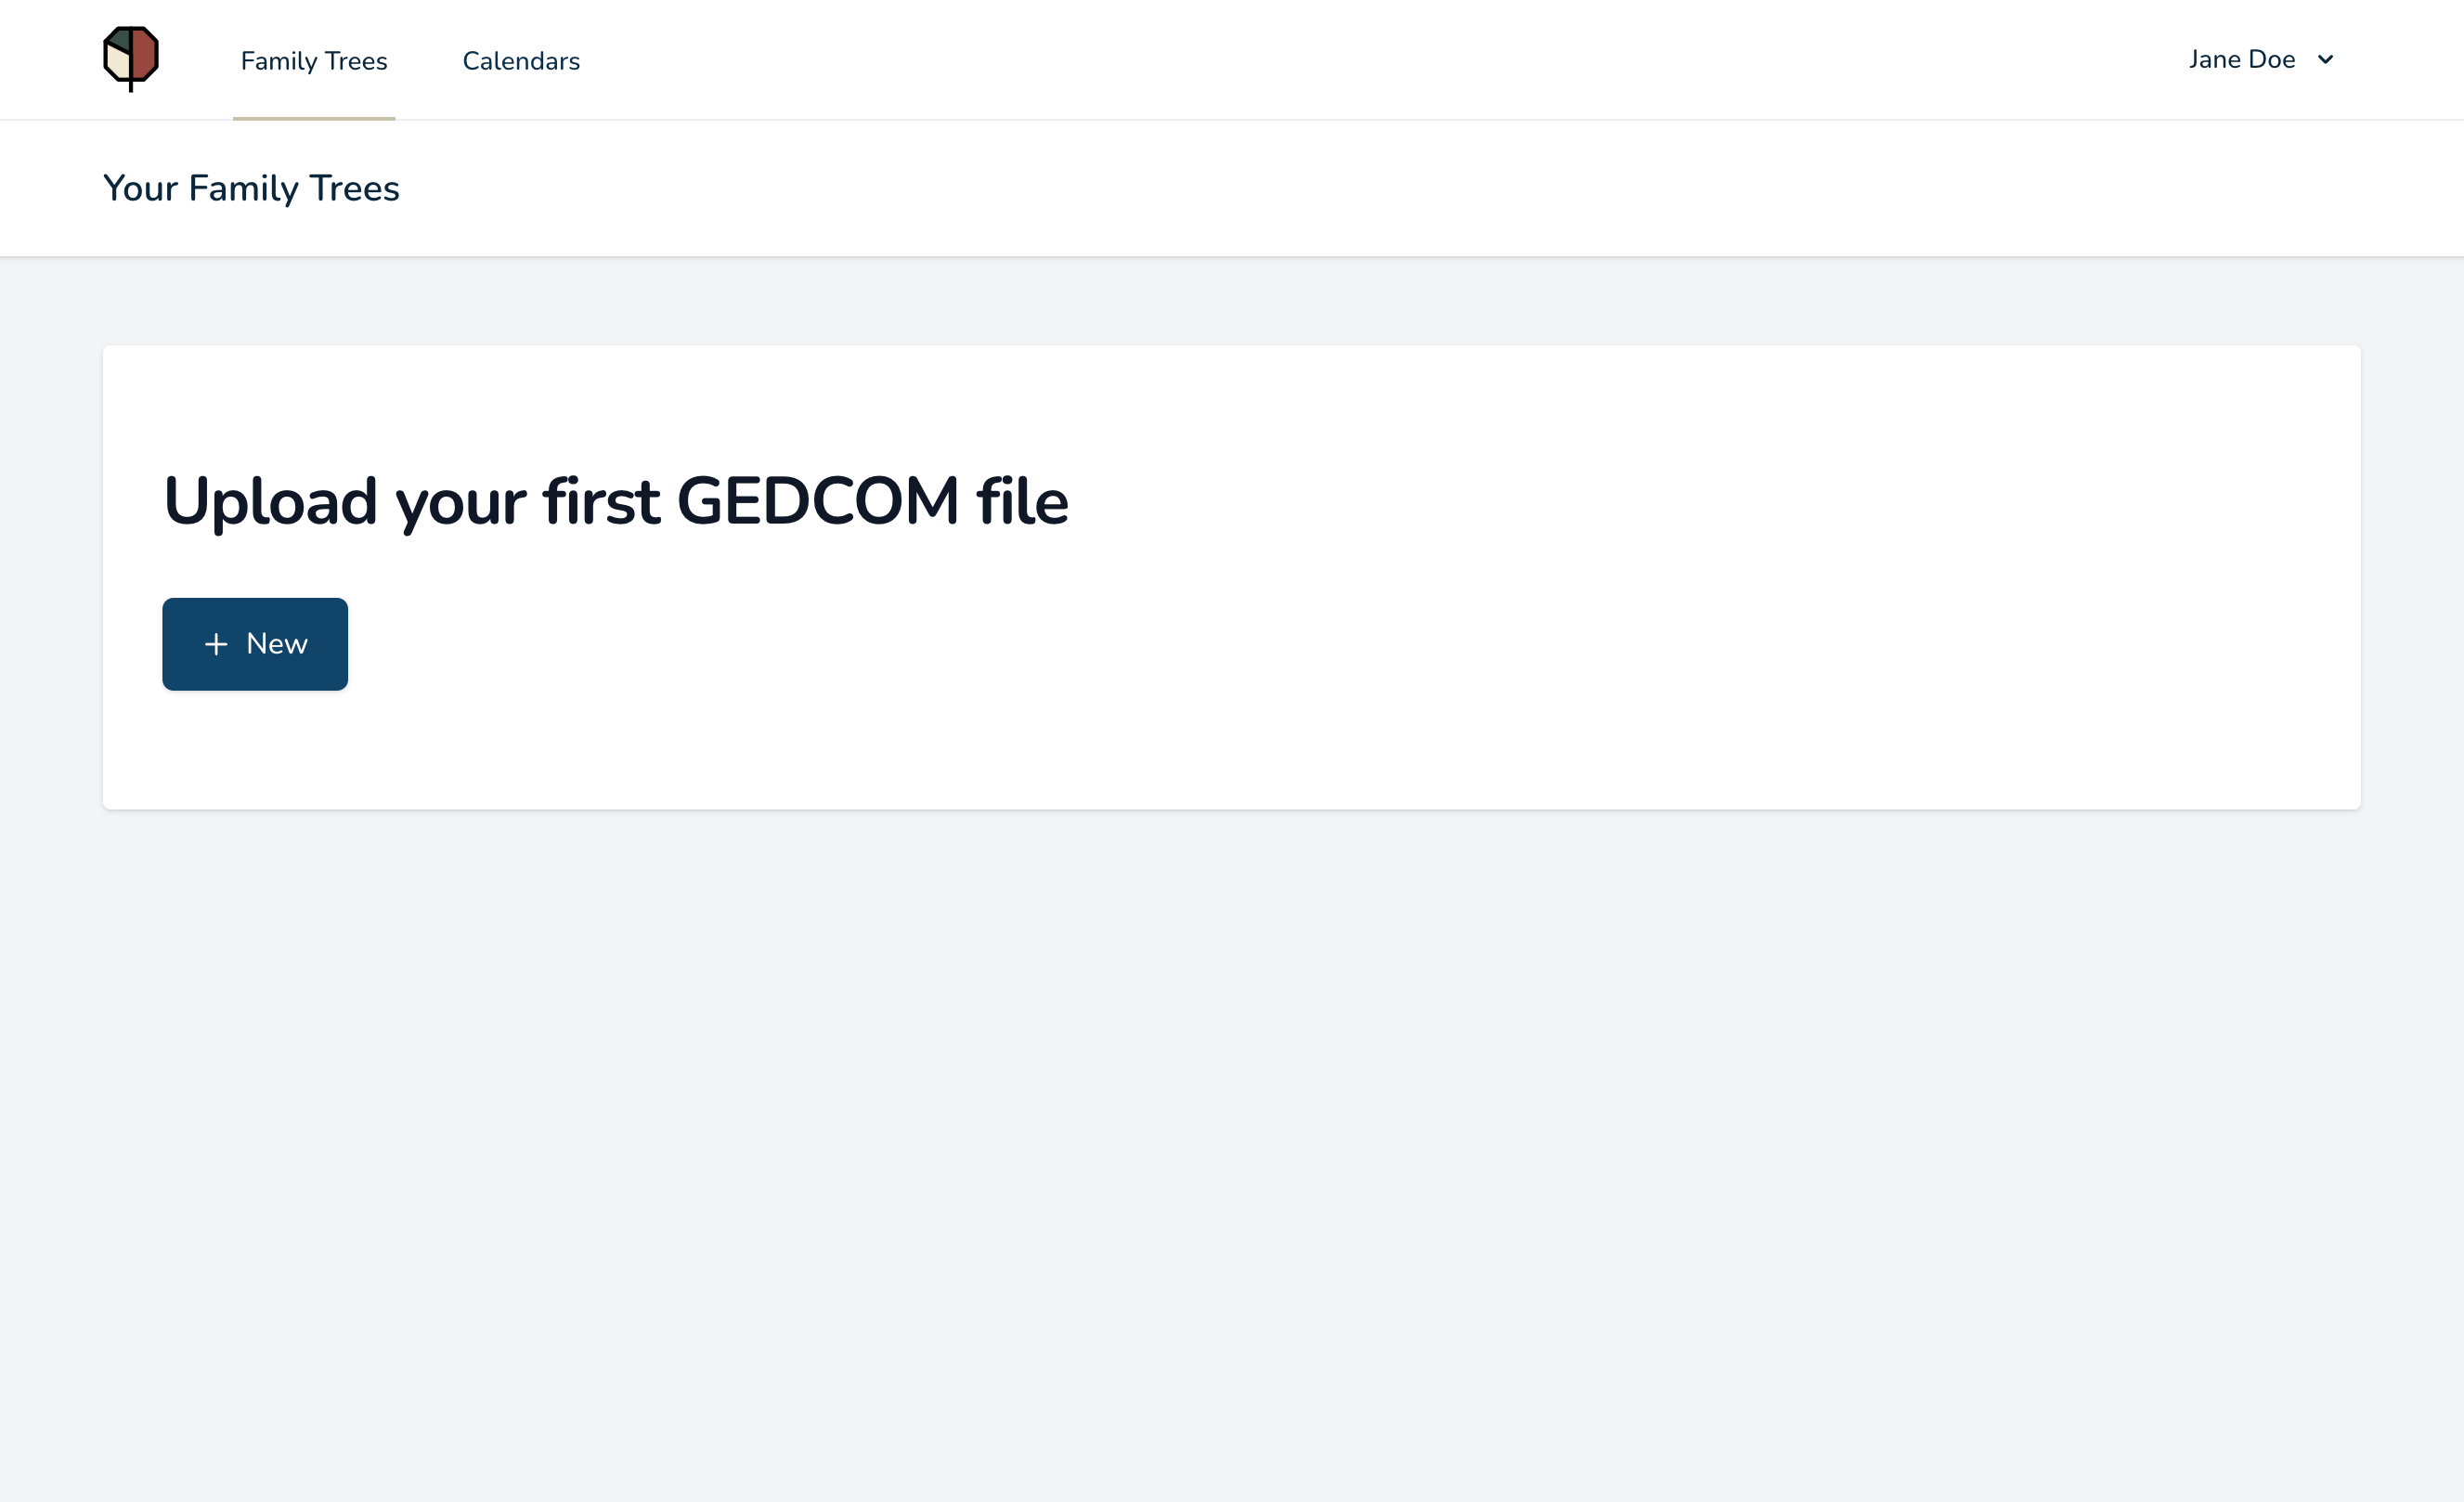Click the word 'Upload' in the card title
Viewport: 2464px width, 1502px height.
[270, 501]
